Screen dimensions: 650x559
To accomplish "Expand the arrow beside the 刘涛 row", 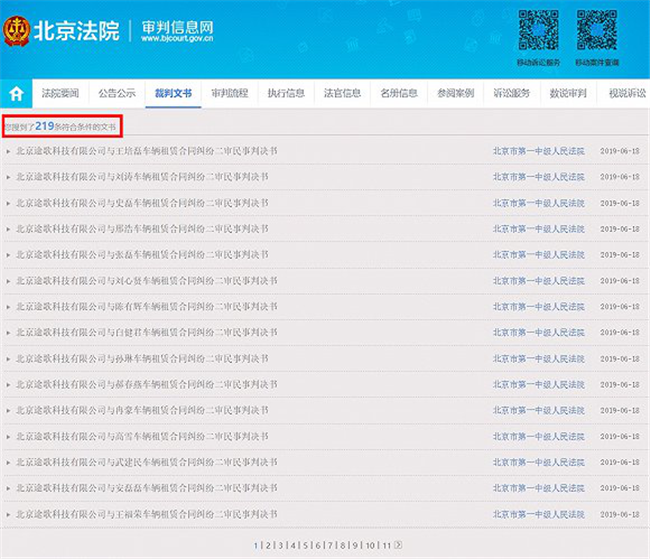I will [8, 177].
